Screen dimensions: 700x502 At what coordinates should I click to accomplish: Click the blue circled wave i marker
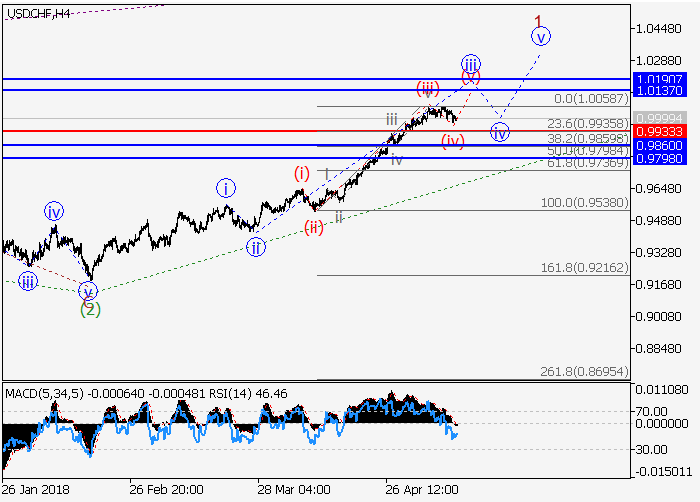pos(227,188)
